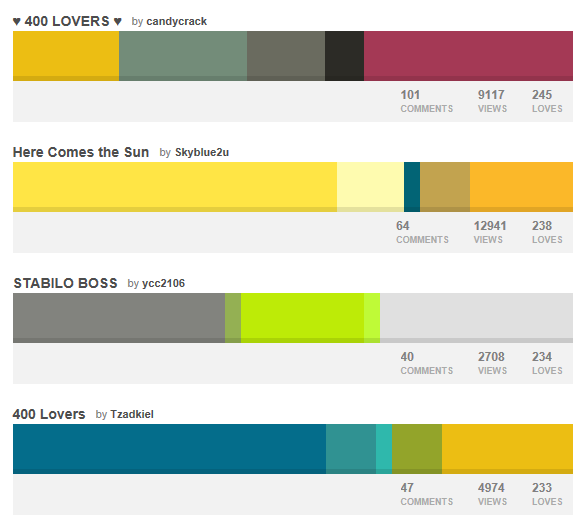Choose dark gray swatch in STABILO BOSS
This screenshot has height=523, width=586.
click(119, 318)
